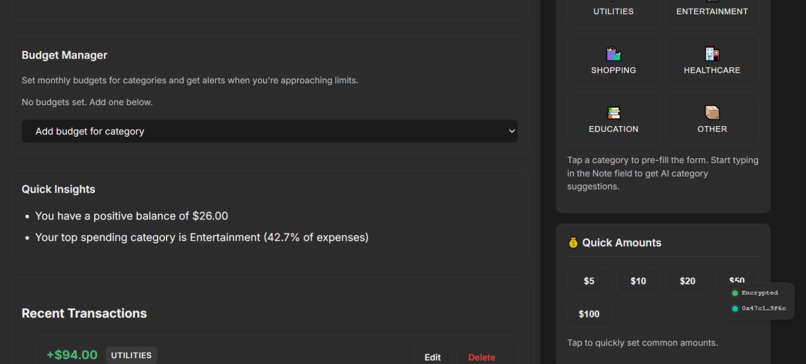Select the Other box icon
Image resolution: width=806 pixels, height=364 pixels.
(x=712, y=113)
